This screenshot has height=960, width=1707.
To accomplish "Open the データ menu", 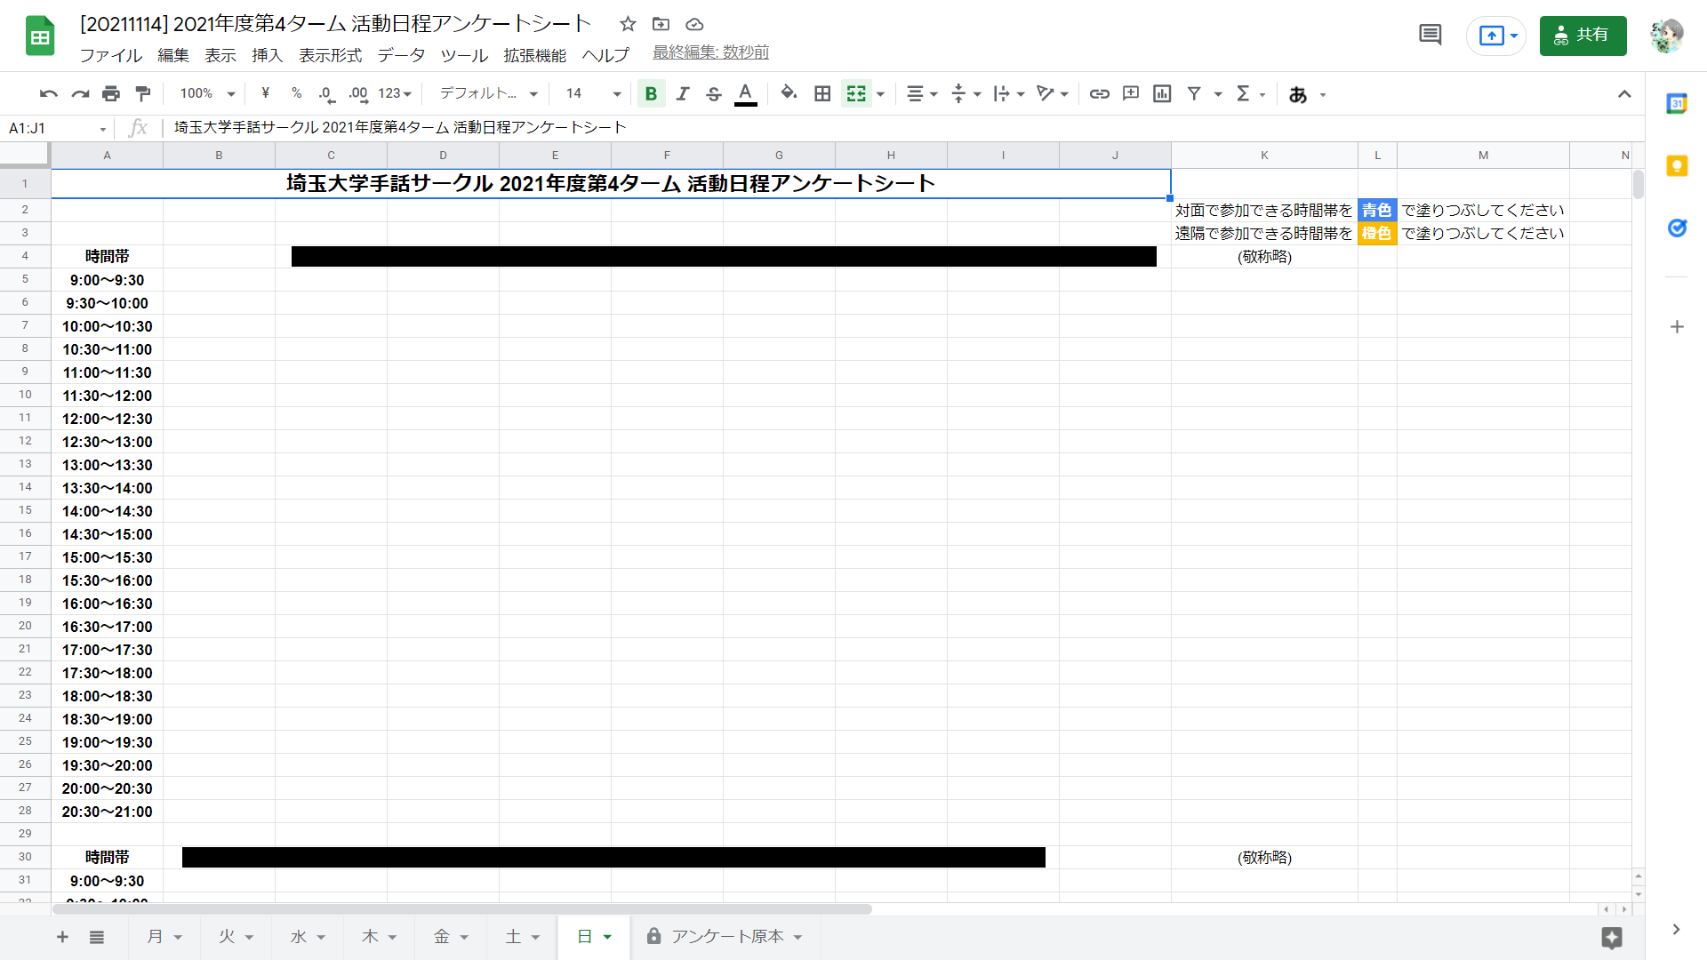I will [401, 55].
